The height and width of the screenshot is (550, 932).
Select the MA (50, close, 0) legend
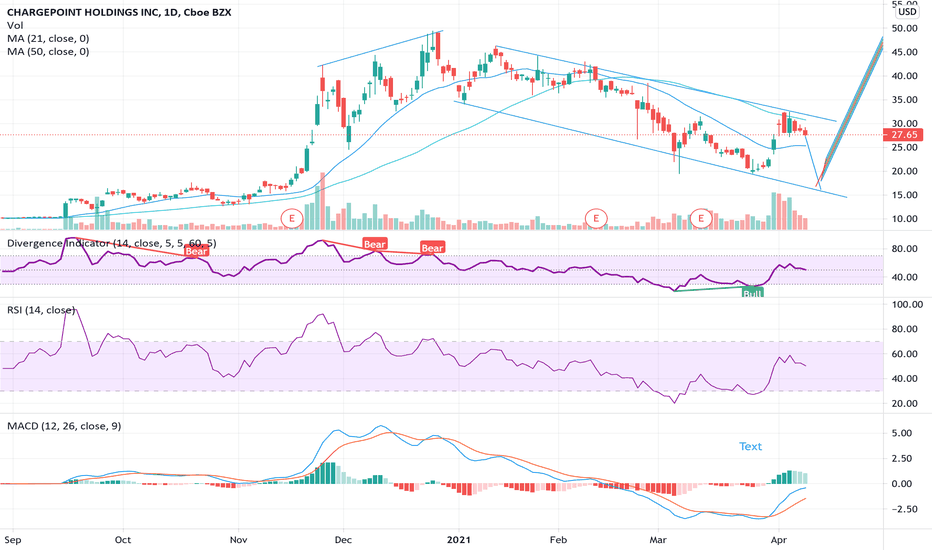[x=48, y=52]
